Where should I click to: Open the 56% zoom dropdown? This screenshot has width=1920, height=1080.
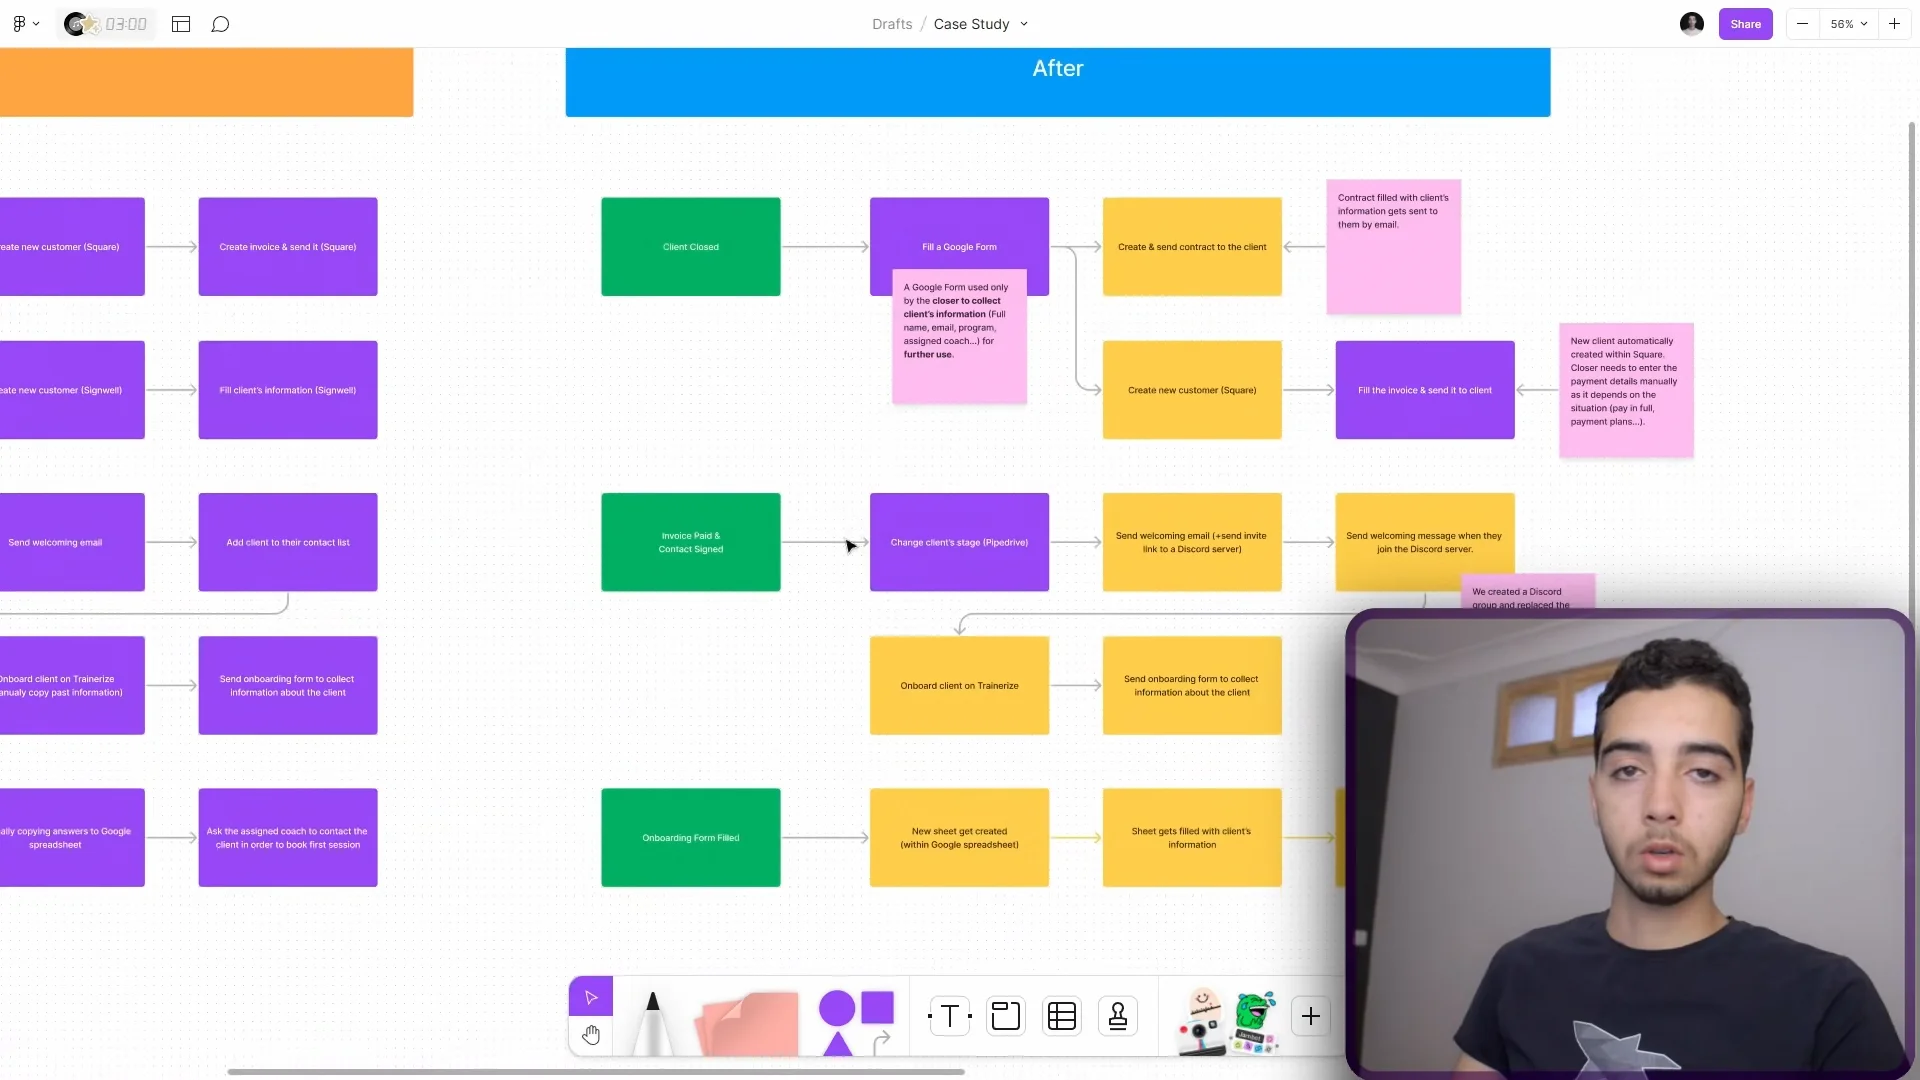coord(1848,24)
